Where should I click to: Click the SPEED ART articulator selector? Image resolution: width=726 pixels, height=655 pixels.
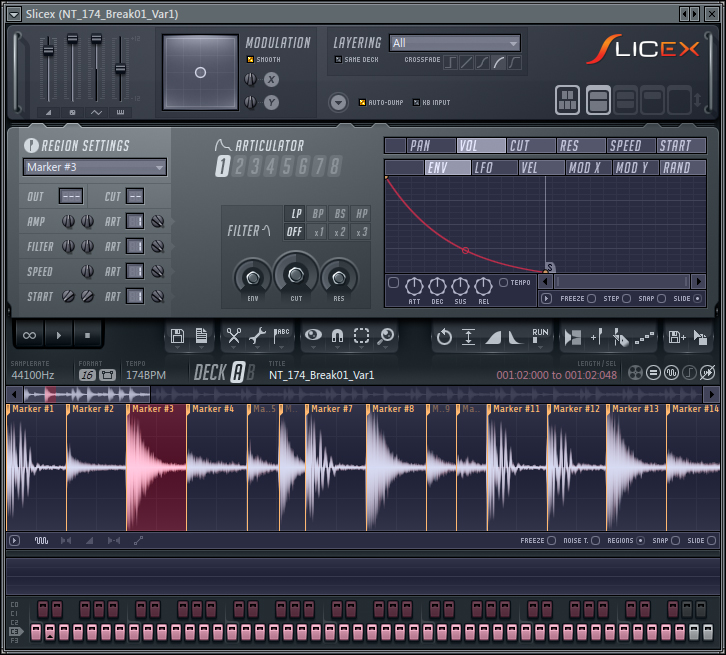[135, 271]
